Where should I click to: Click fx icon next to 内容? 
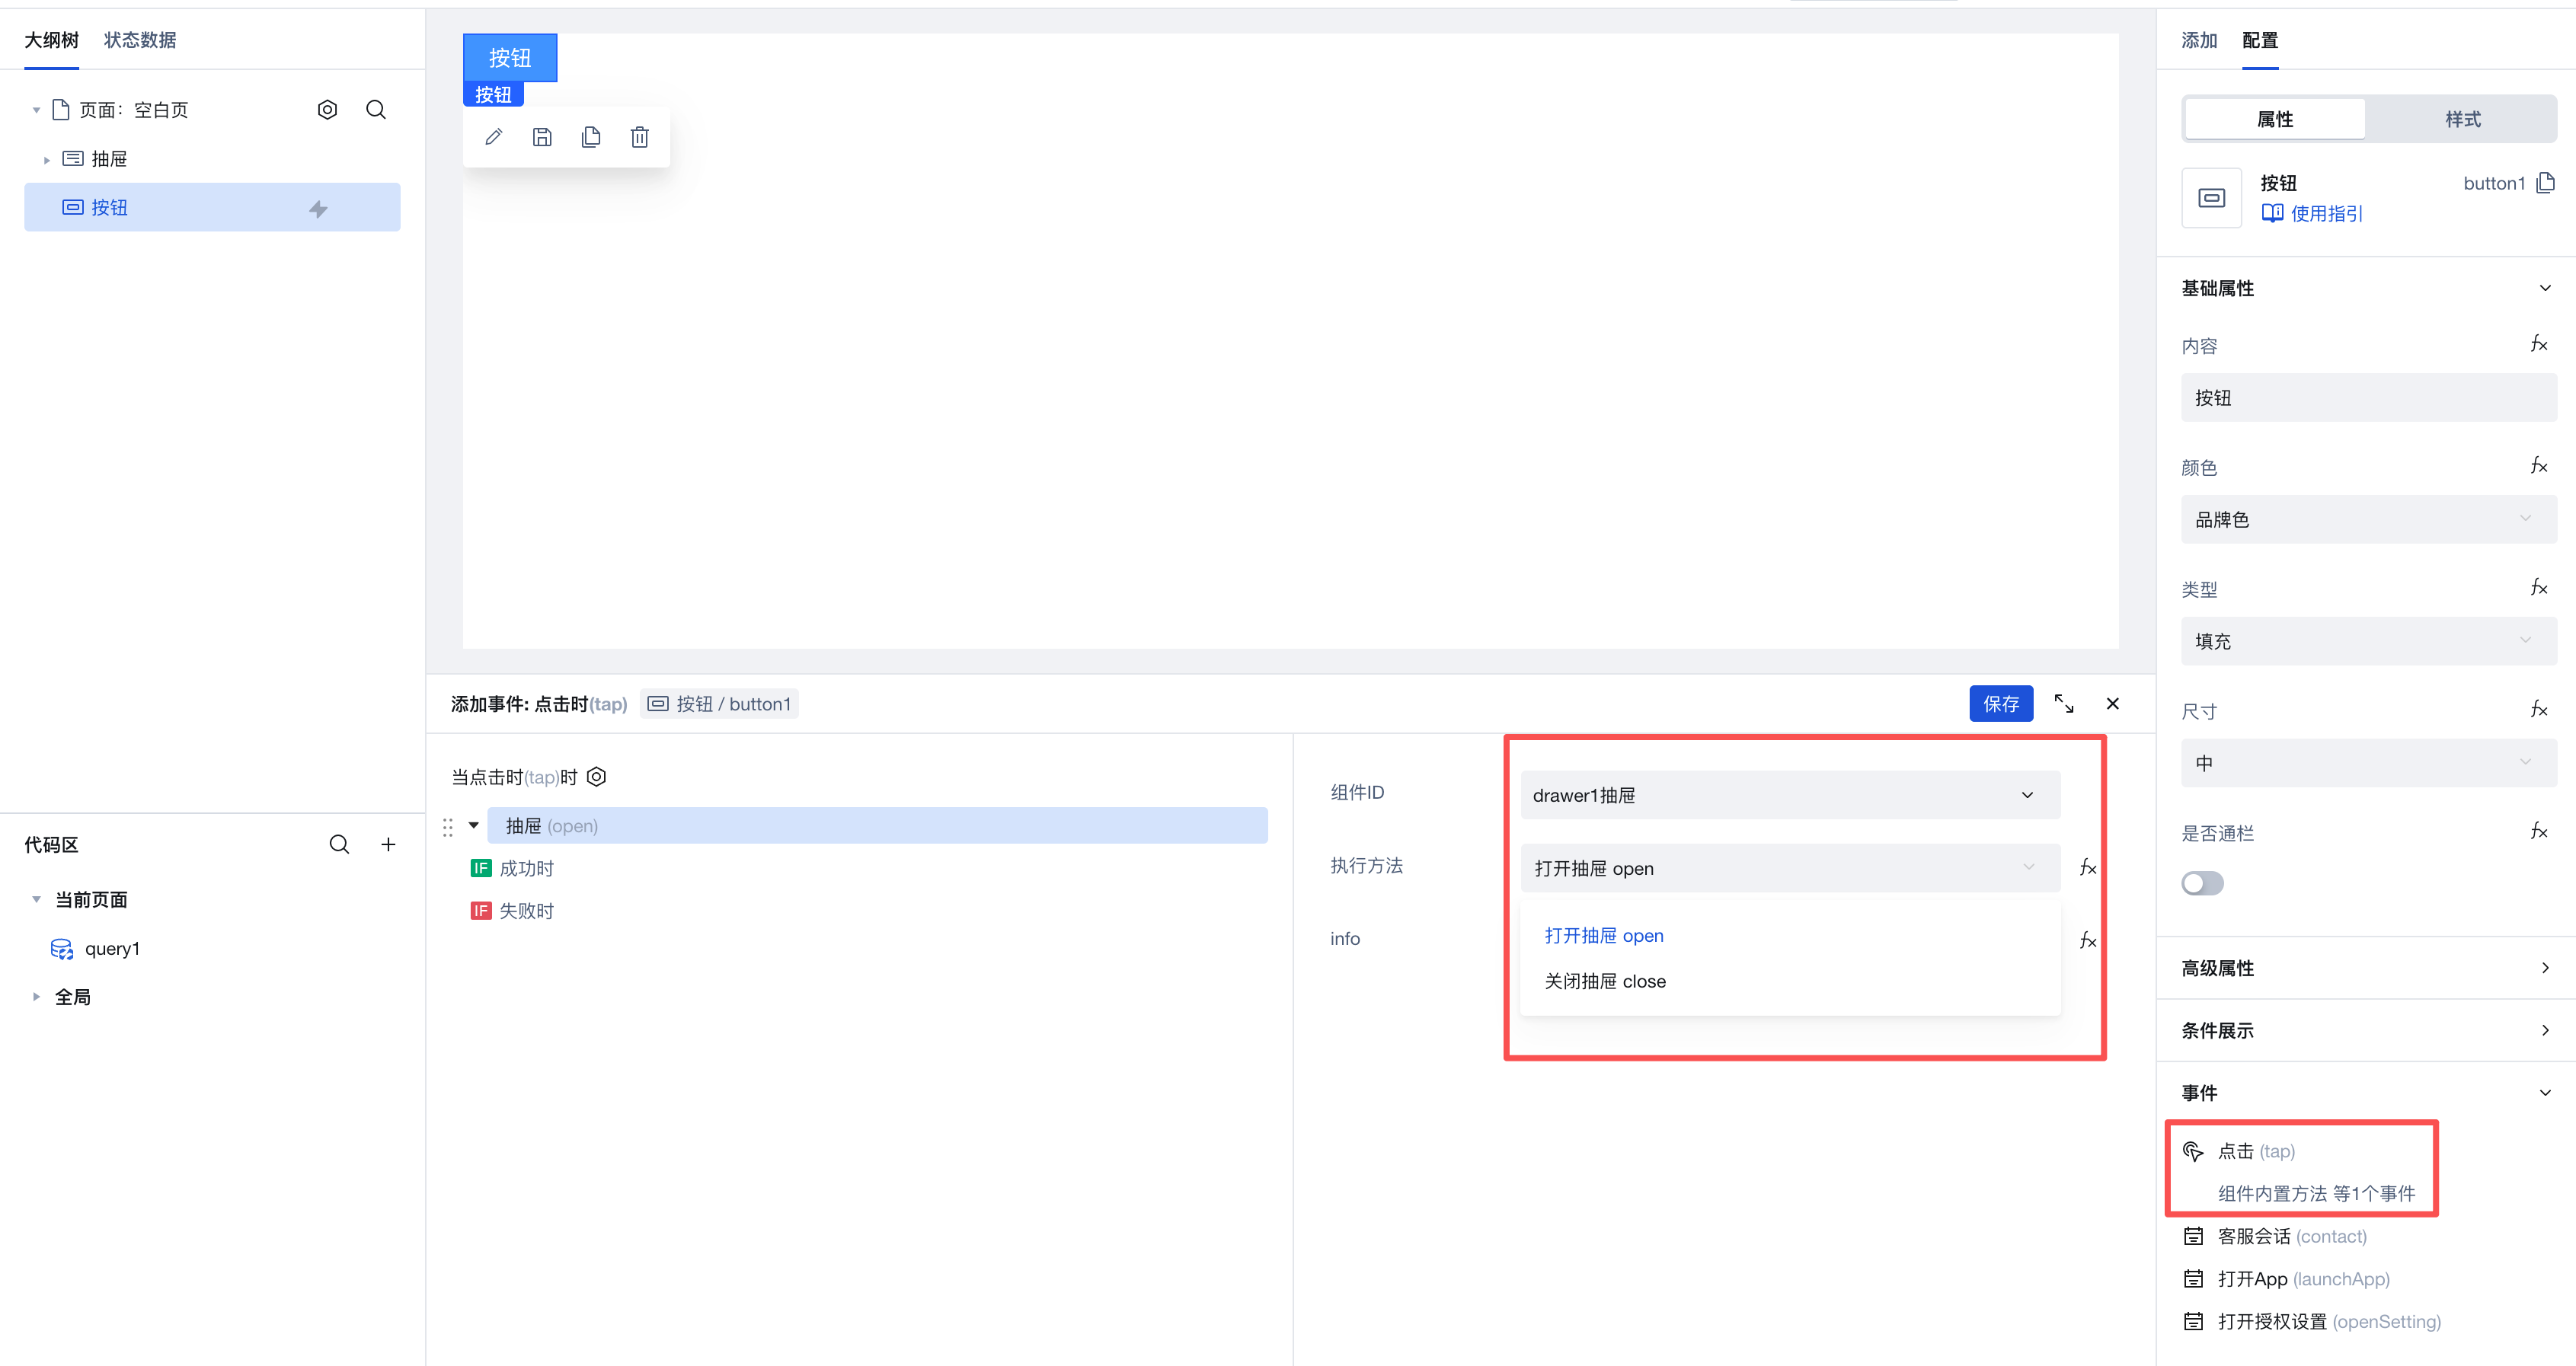[x=2538, y=345]
